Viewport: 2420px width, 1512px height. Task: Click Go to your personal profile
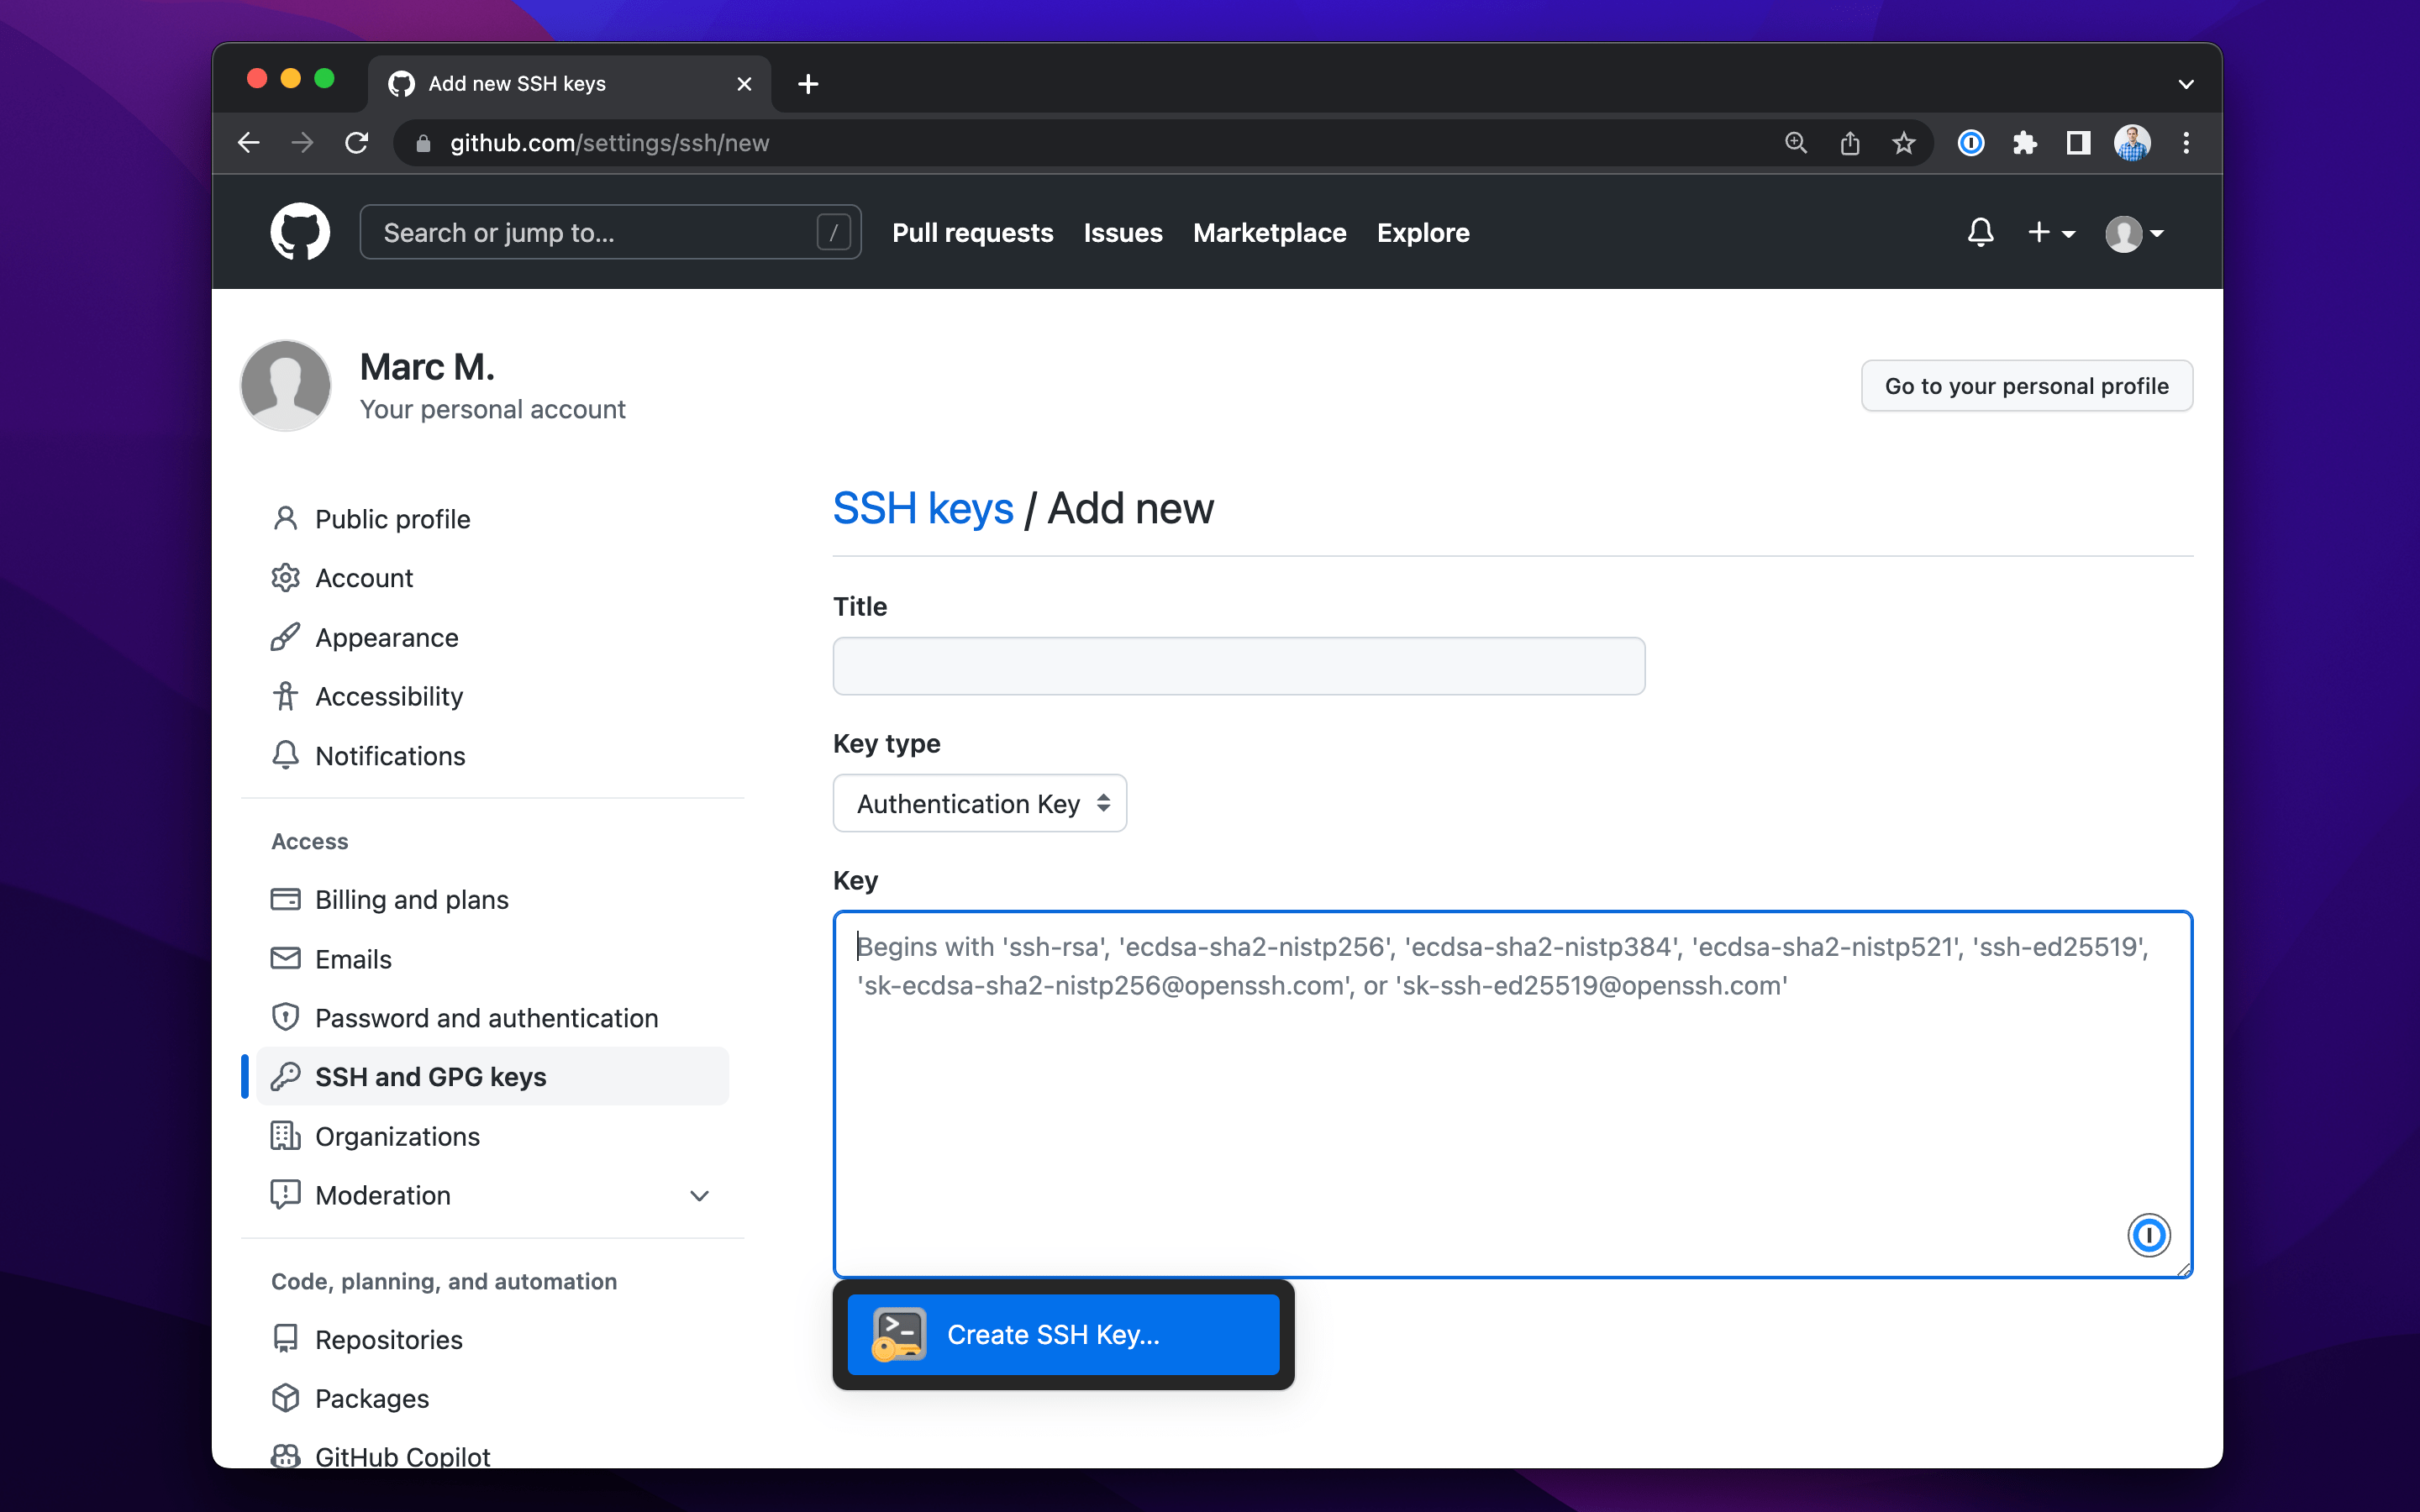pyautogui.click(x=2026, y=385)
